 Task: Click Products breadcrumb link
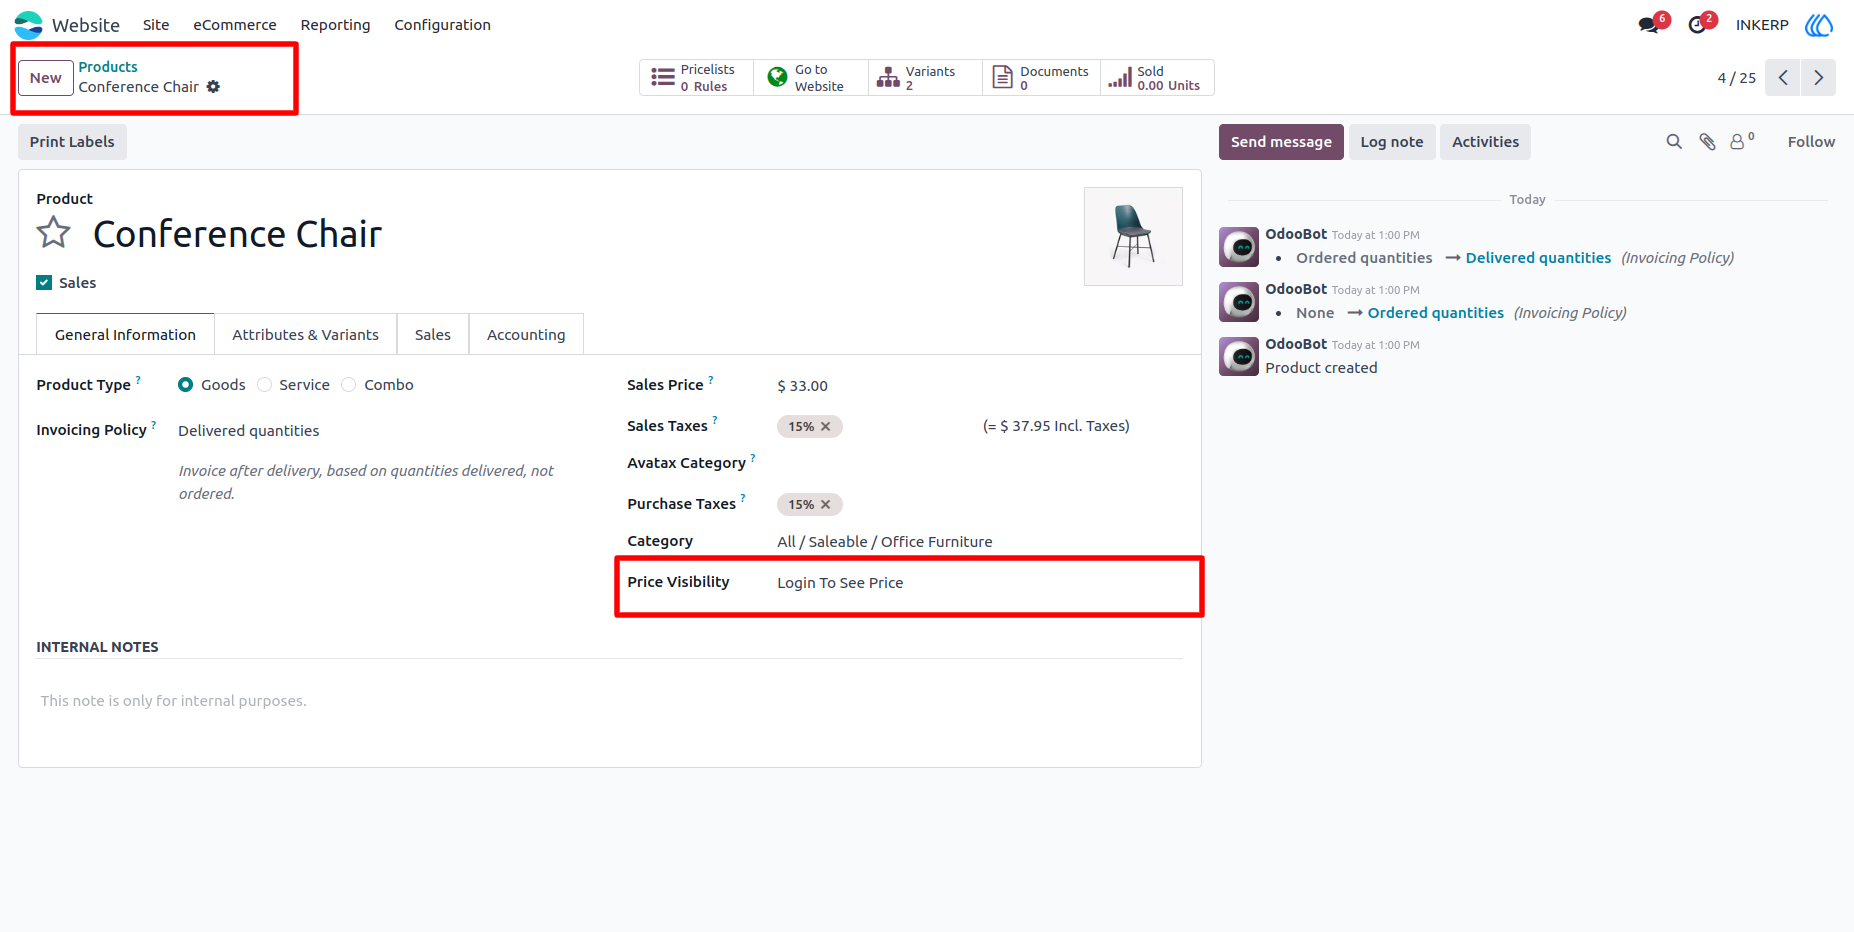[x=108, y=67]
